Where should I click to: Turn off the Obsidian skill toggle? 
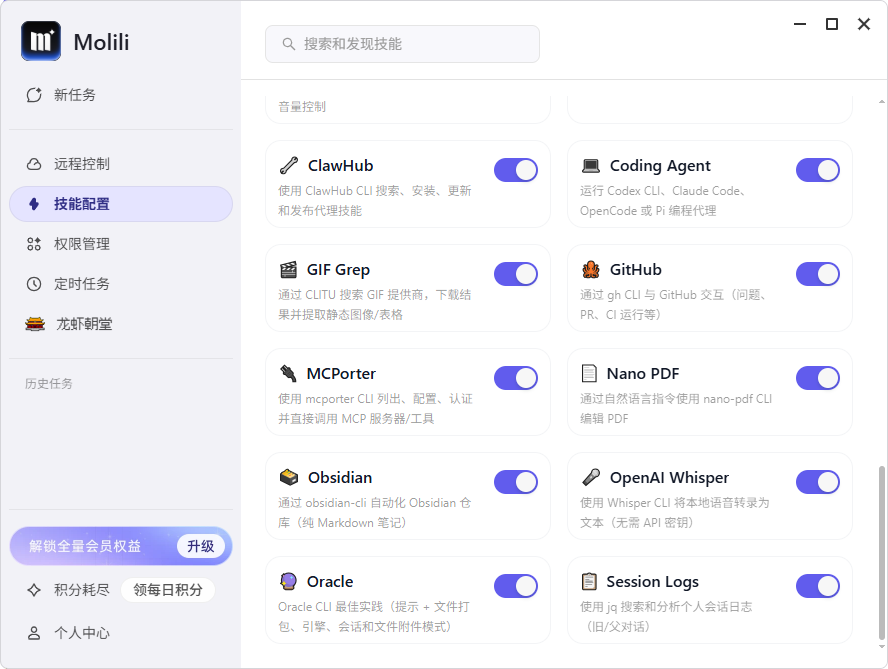[x=516, y=482]
